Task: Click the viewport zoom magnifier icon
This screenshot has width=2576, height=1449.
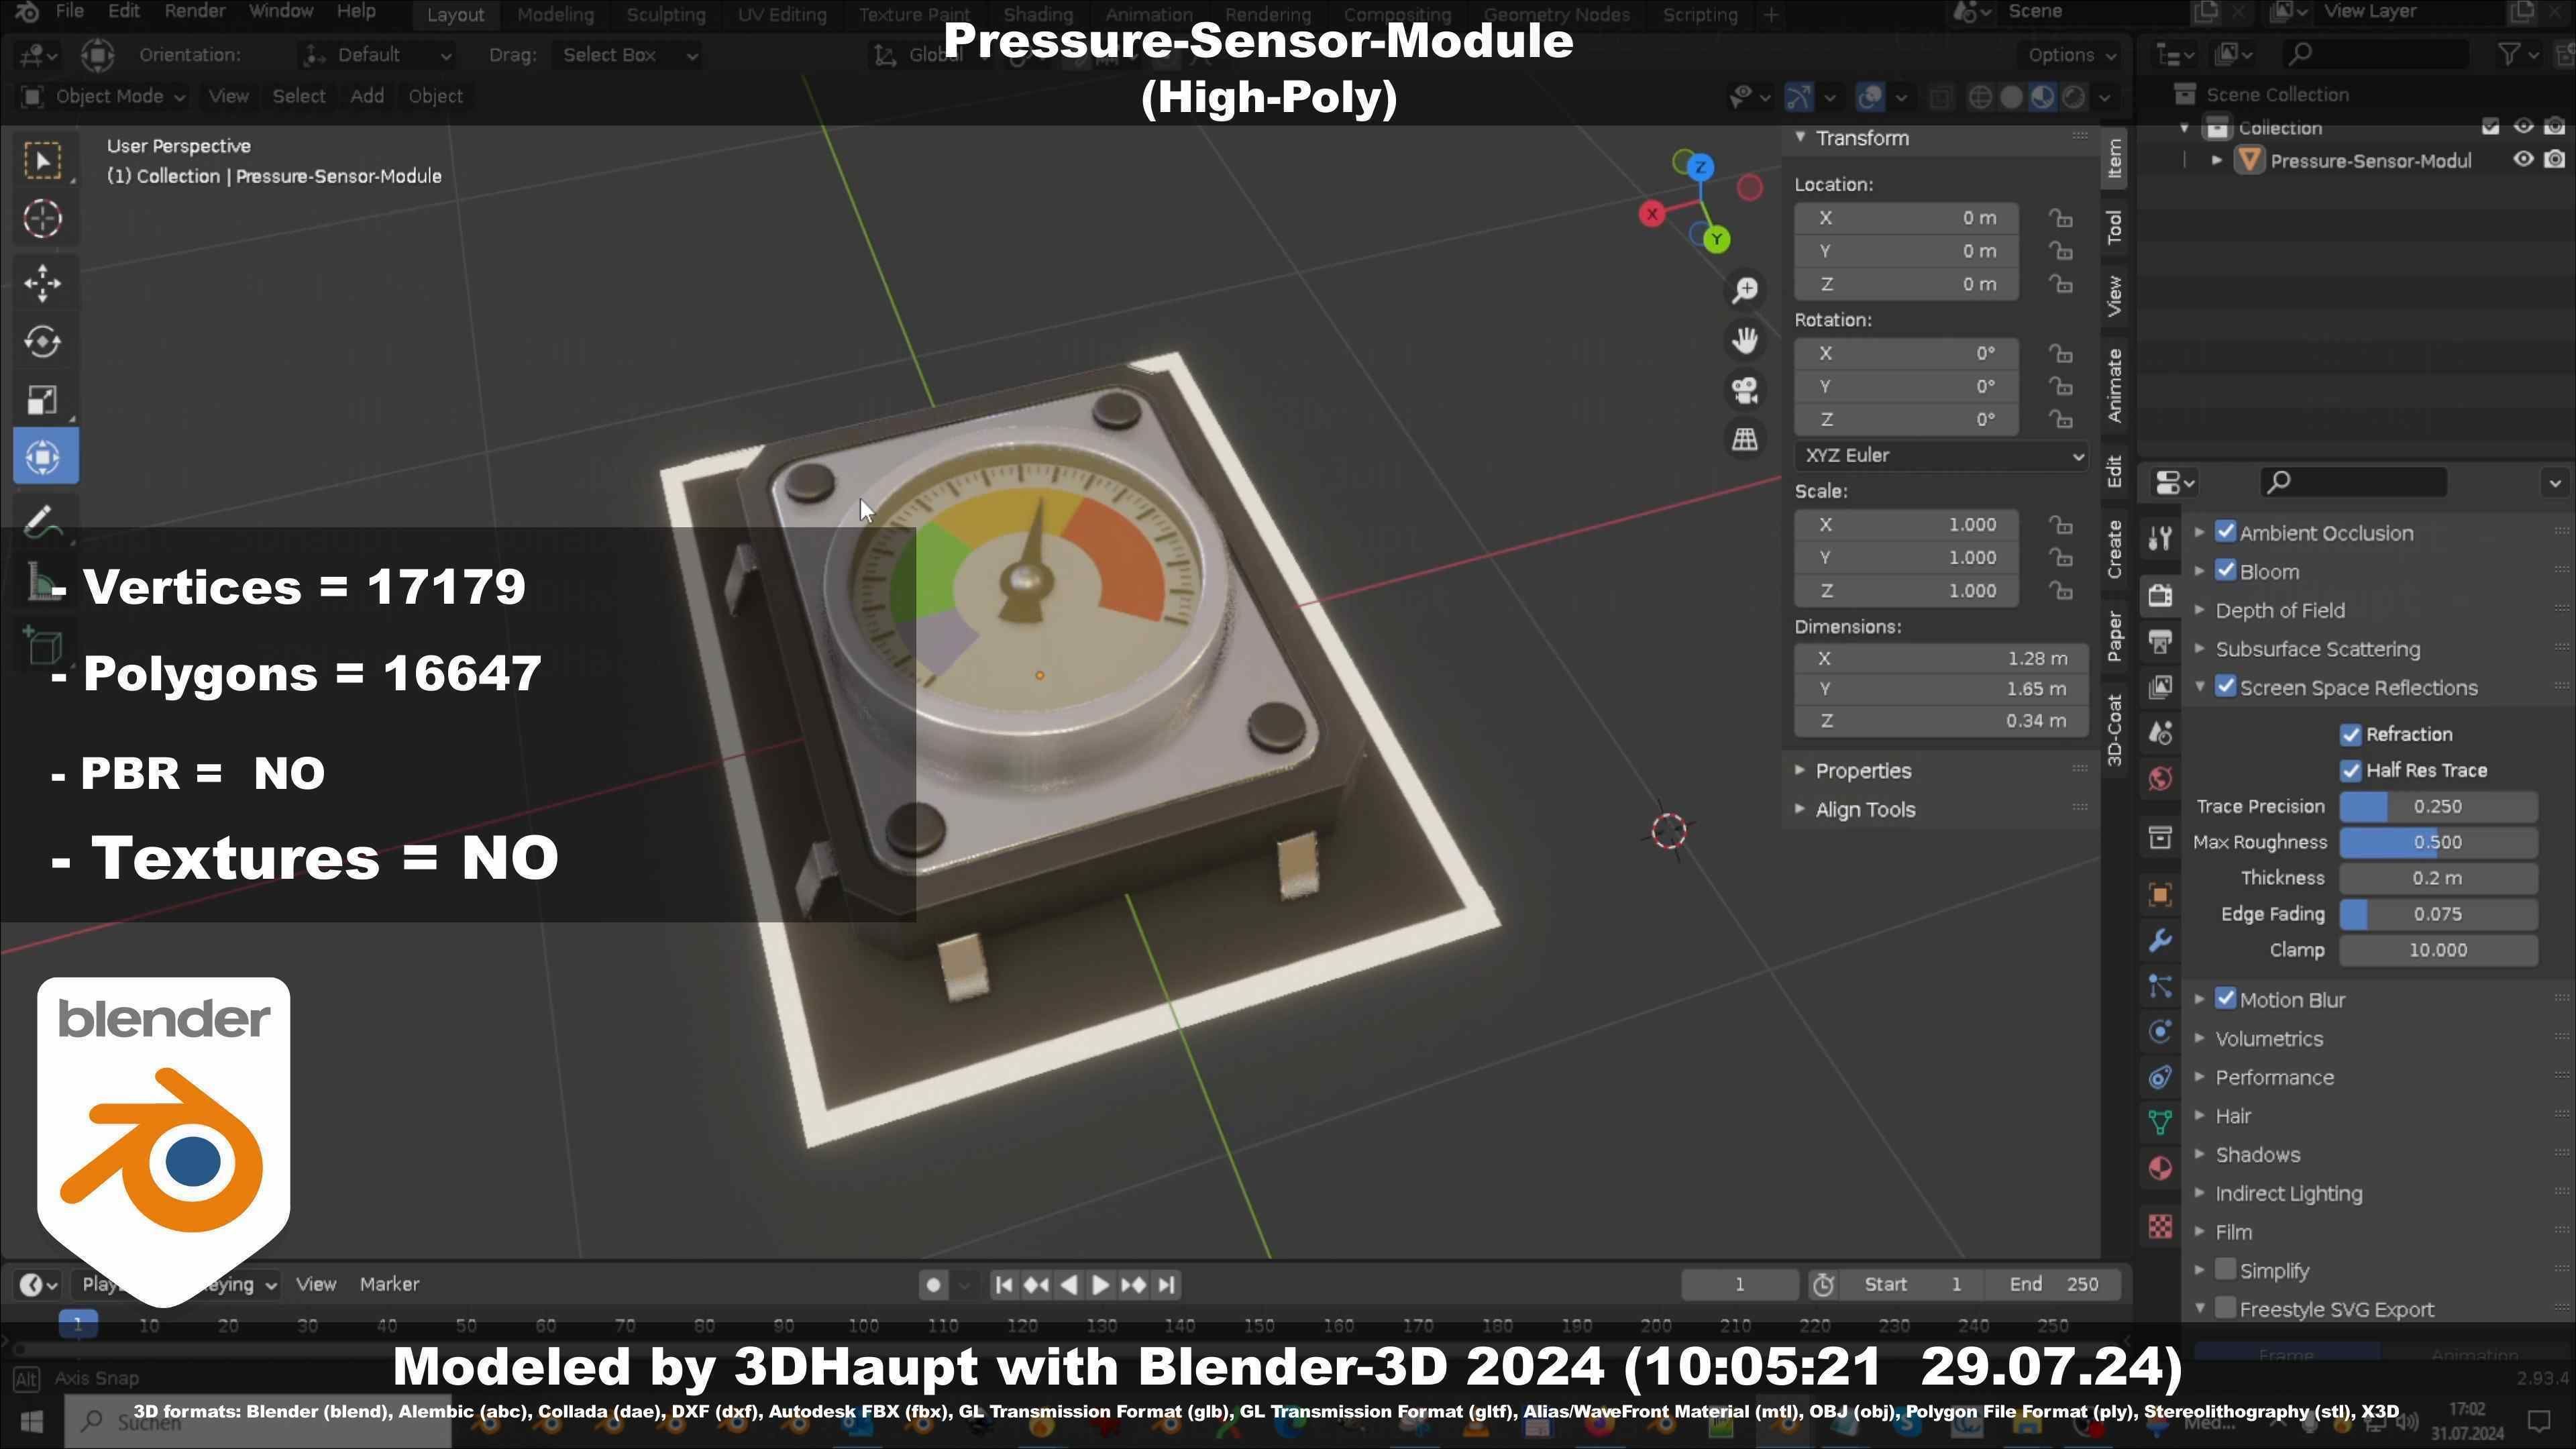Action: 1745,291
